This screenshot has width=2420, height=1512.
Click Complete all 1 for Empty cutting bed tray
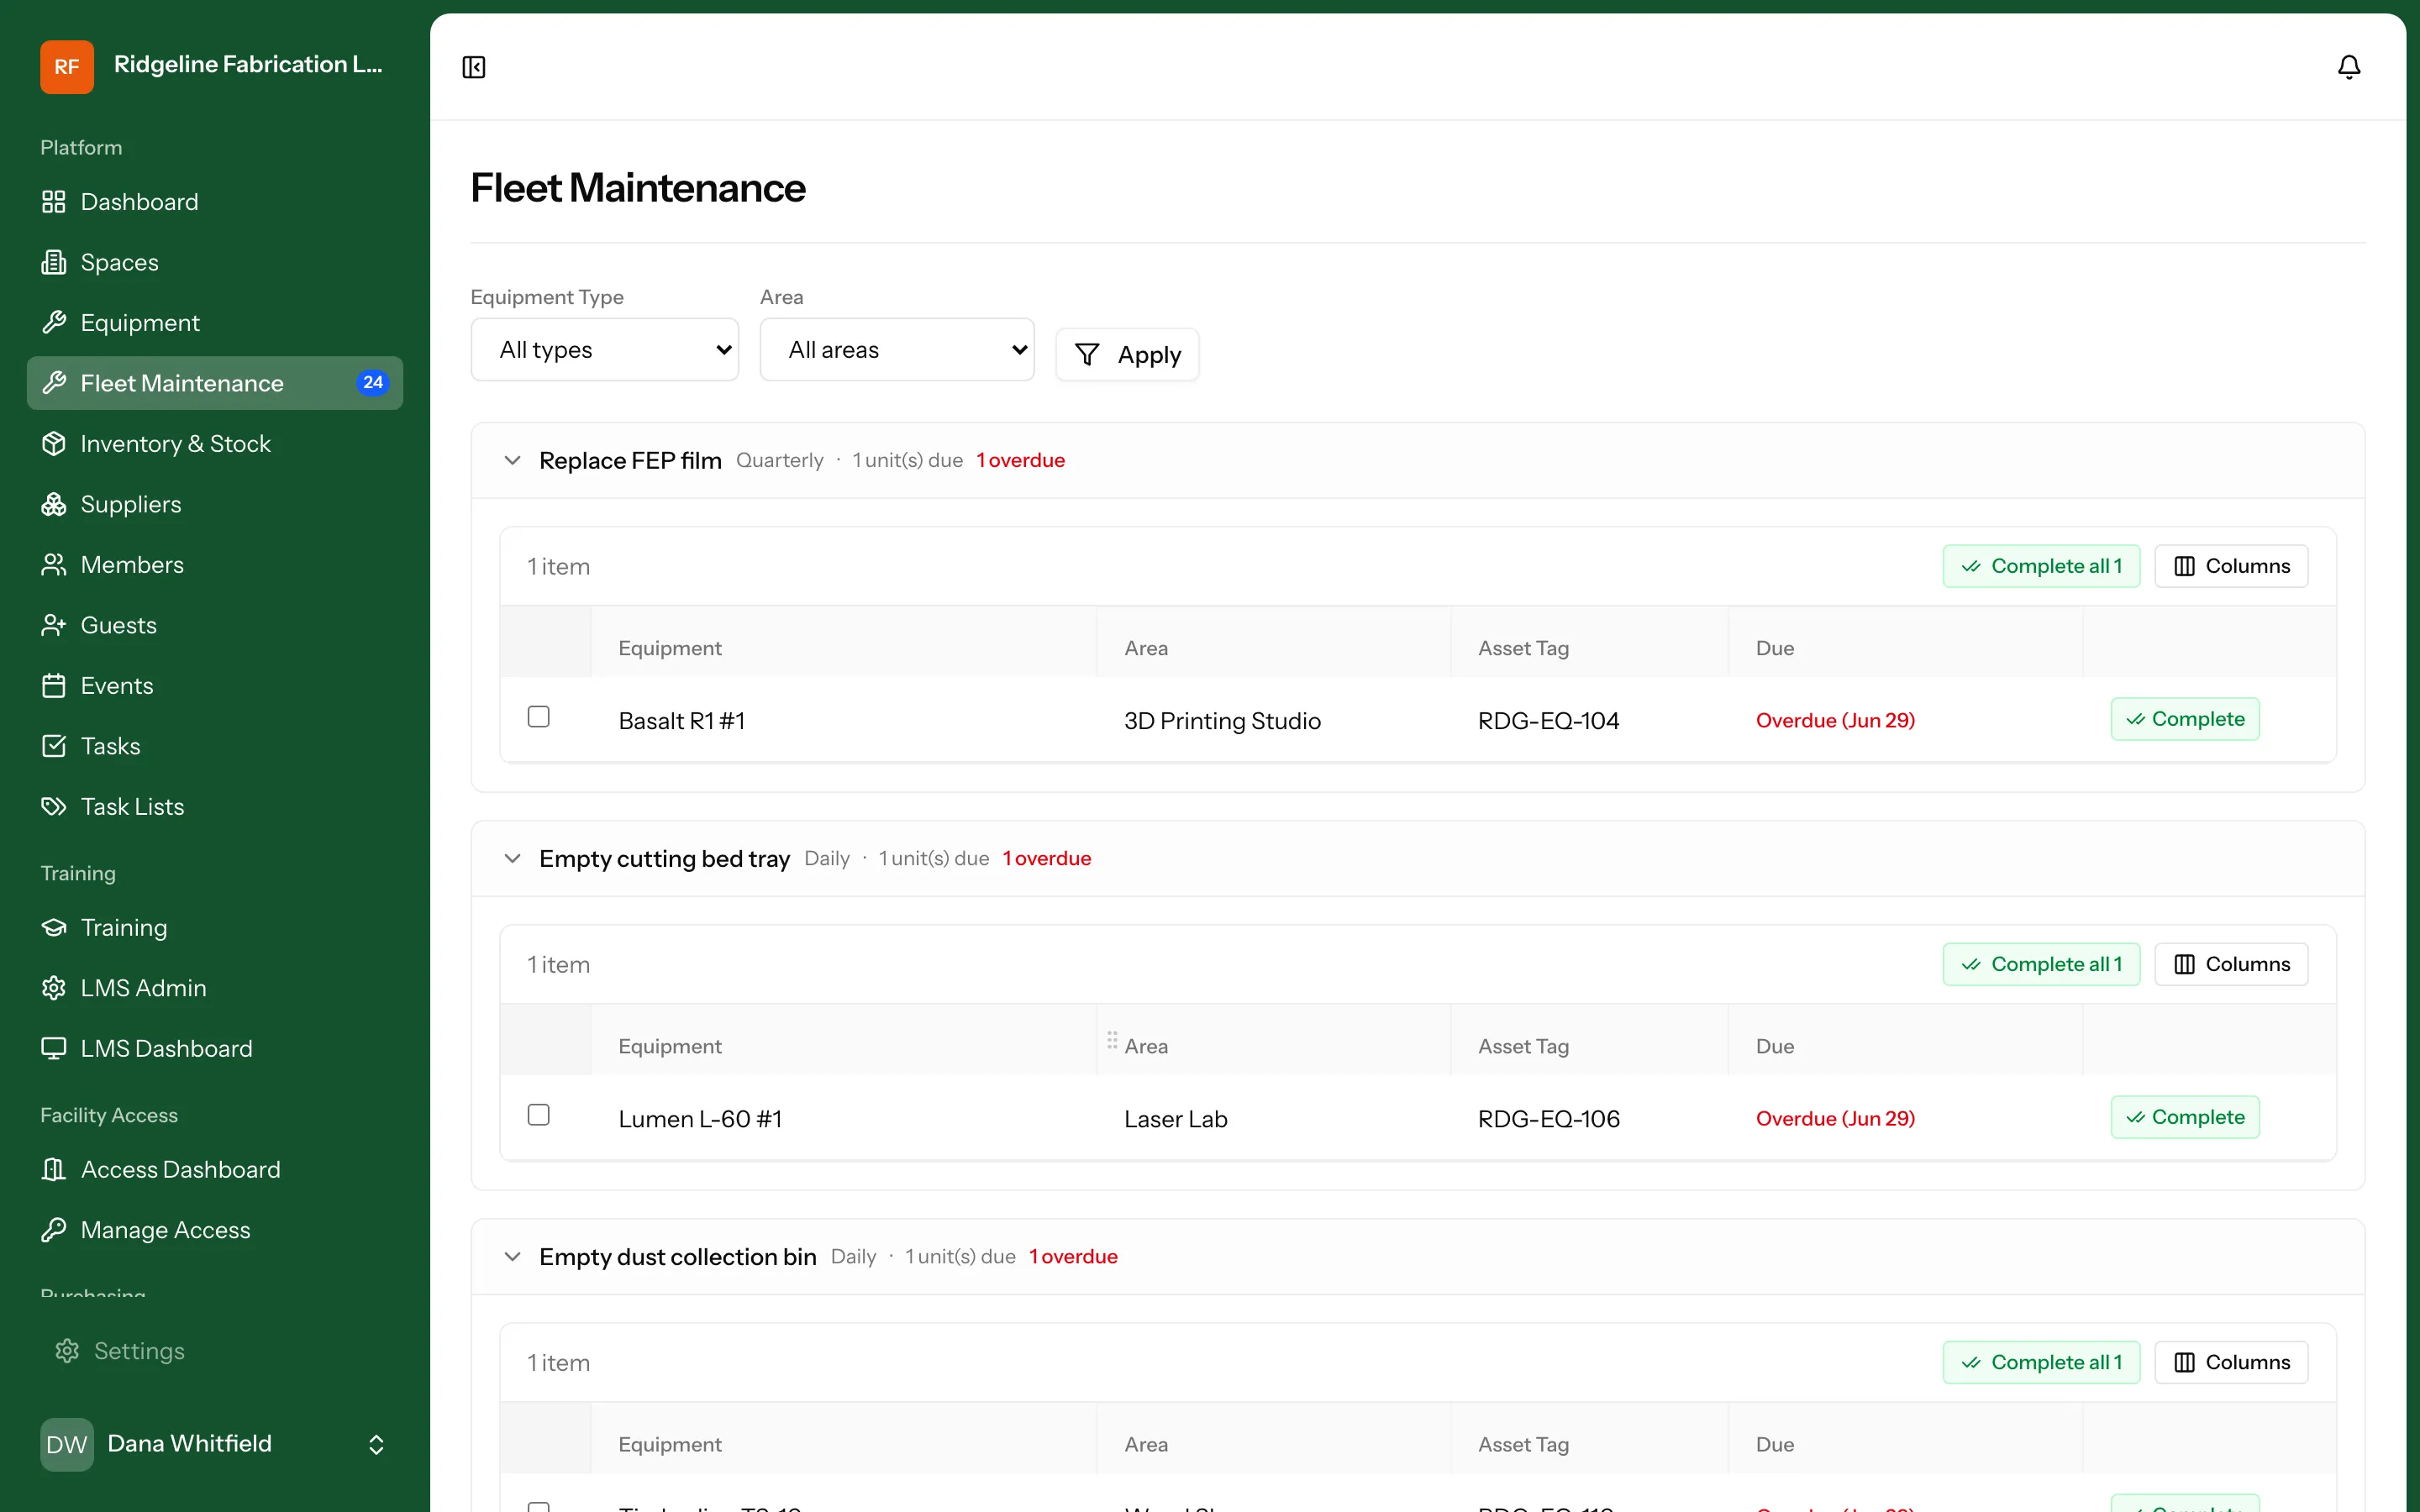coord(2041,964)
